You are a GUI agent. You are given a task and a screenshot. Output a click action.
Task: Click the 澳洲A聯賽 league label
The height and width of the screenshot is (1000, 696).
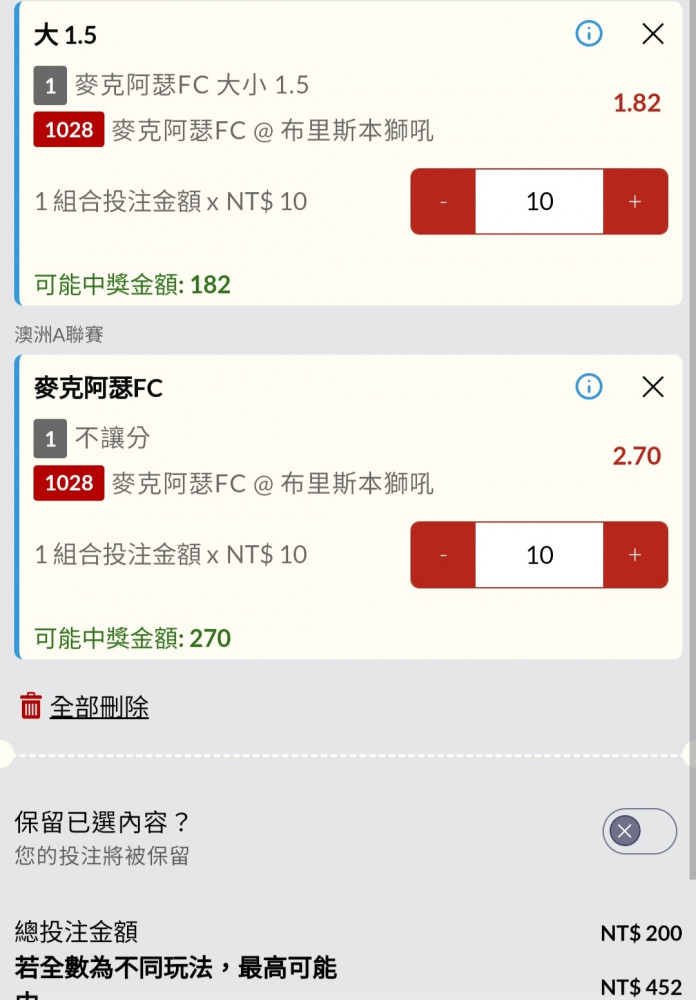pyautogui.click(x=59, y=334)
